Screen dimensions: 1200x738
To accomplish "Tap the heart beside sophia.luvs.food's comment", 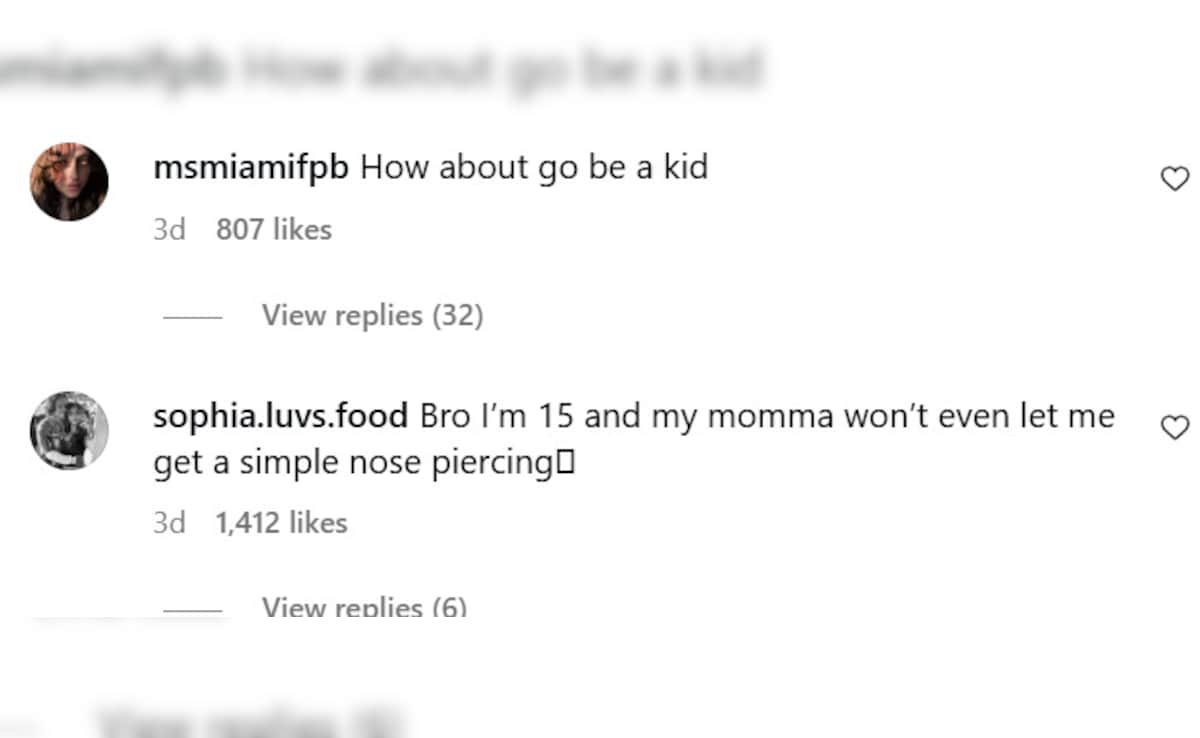I will tap(1174, 428).
